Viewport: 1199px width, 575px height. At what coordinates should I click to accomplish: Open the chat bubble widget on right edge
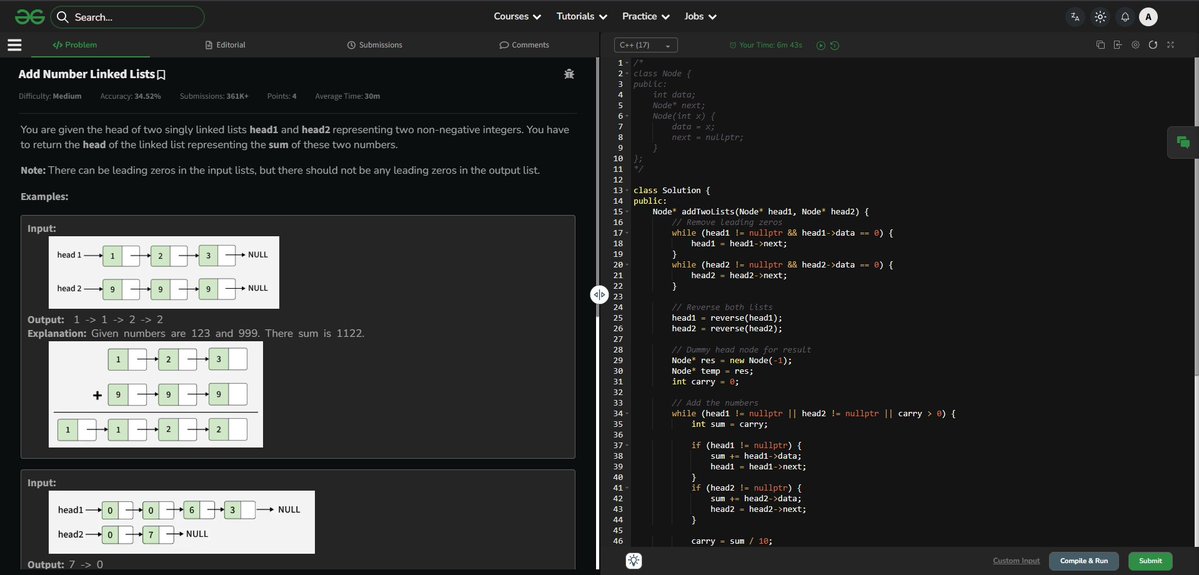pos(1183,142)
